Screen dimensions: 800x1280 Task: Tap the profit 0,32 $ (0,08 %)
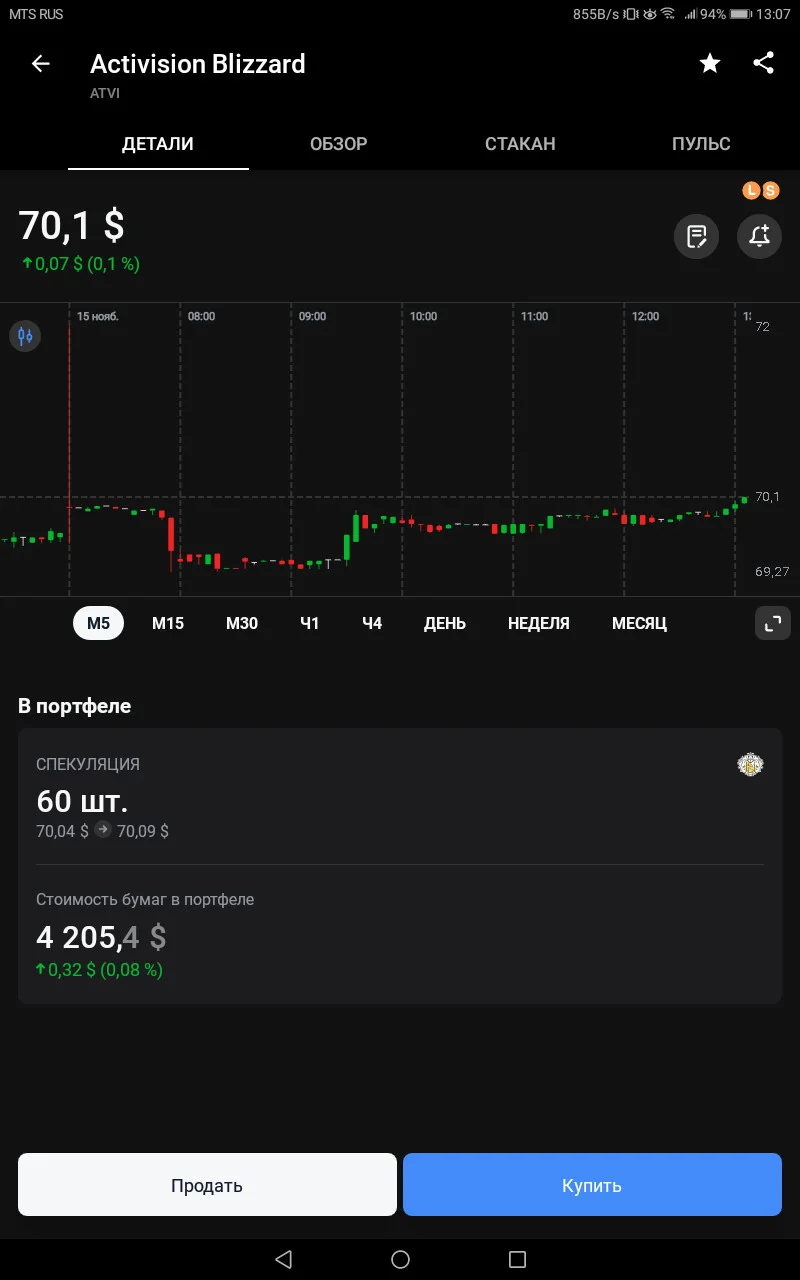[99, 970]
